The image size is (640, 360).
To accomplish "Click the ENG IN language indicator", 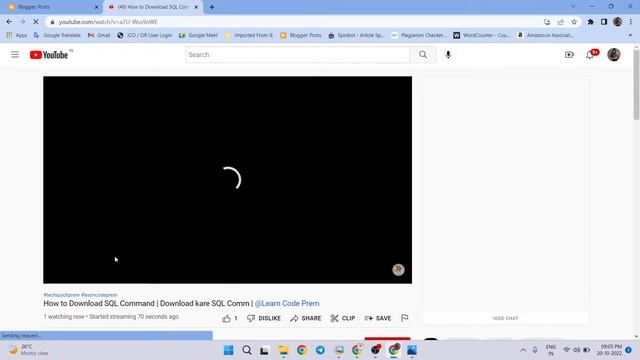I will (551, 350).
